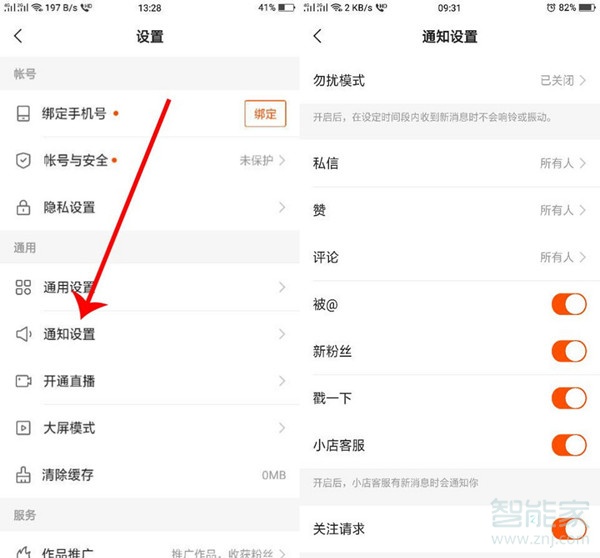Tap the camera icon for 开通直播
This screenshot has height=558, width=600.
pos(23,381)
